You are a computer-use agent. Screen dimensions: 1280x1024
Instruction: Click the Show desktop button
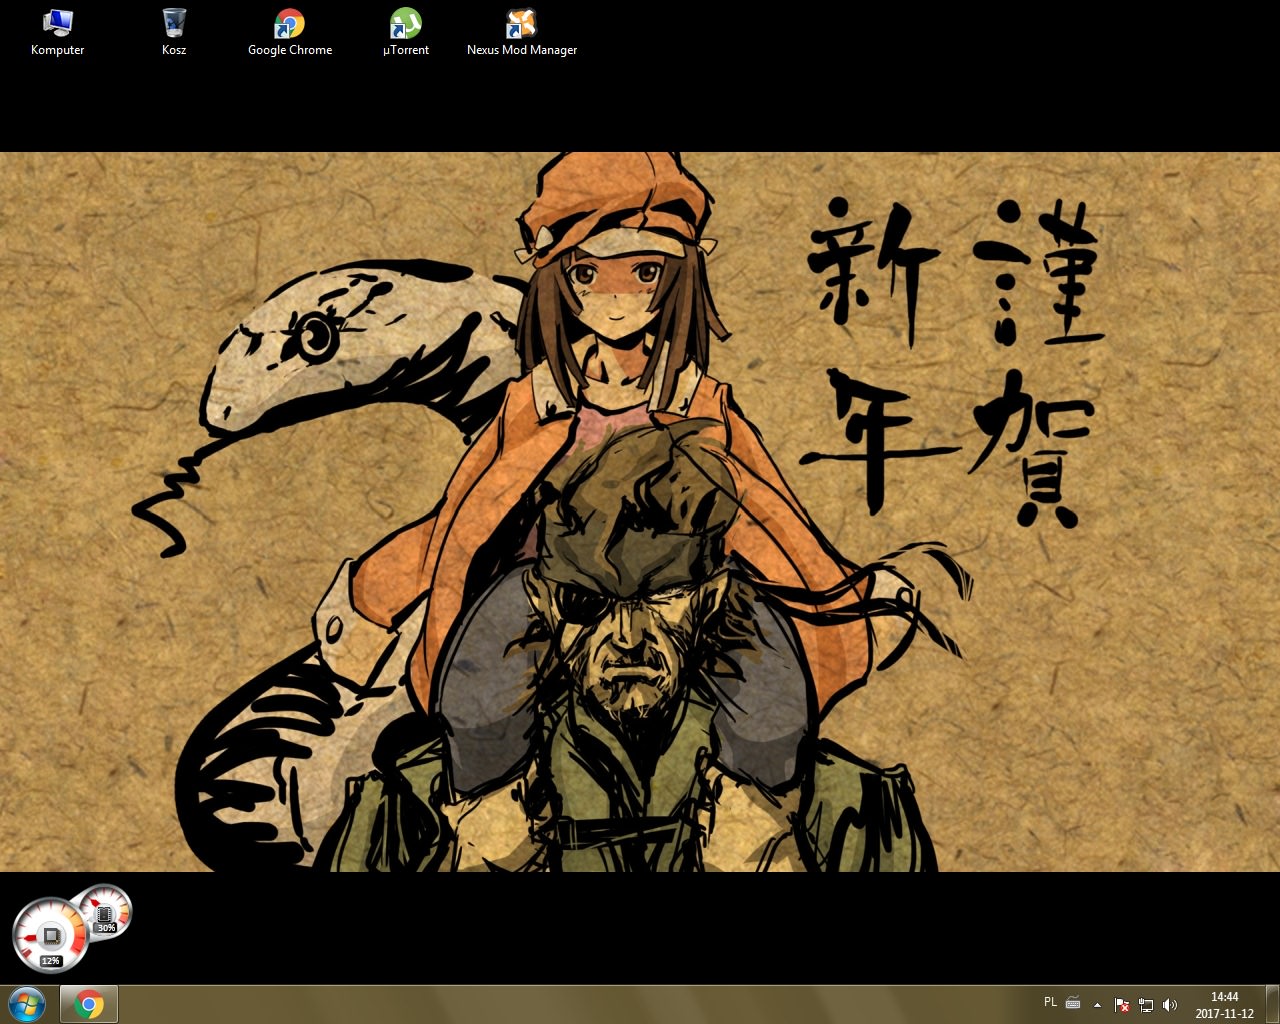(1272, 1004)
